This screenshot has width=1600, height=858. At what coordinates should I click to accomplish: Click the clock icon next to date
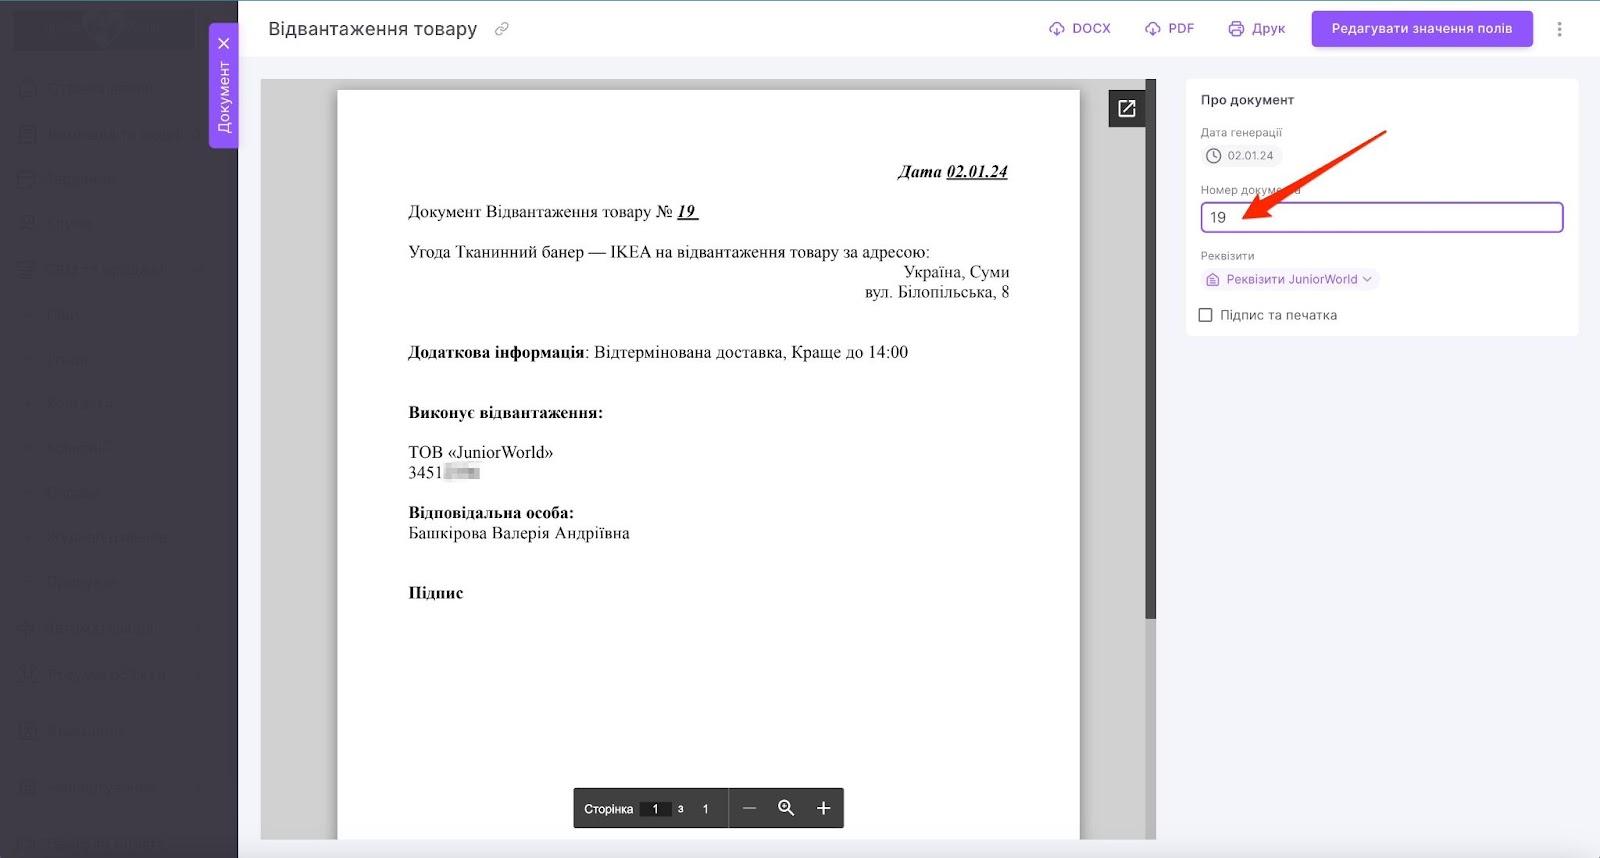[x=1214, y=156]
